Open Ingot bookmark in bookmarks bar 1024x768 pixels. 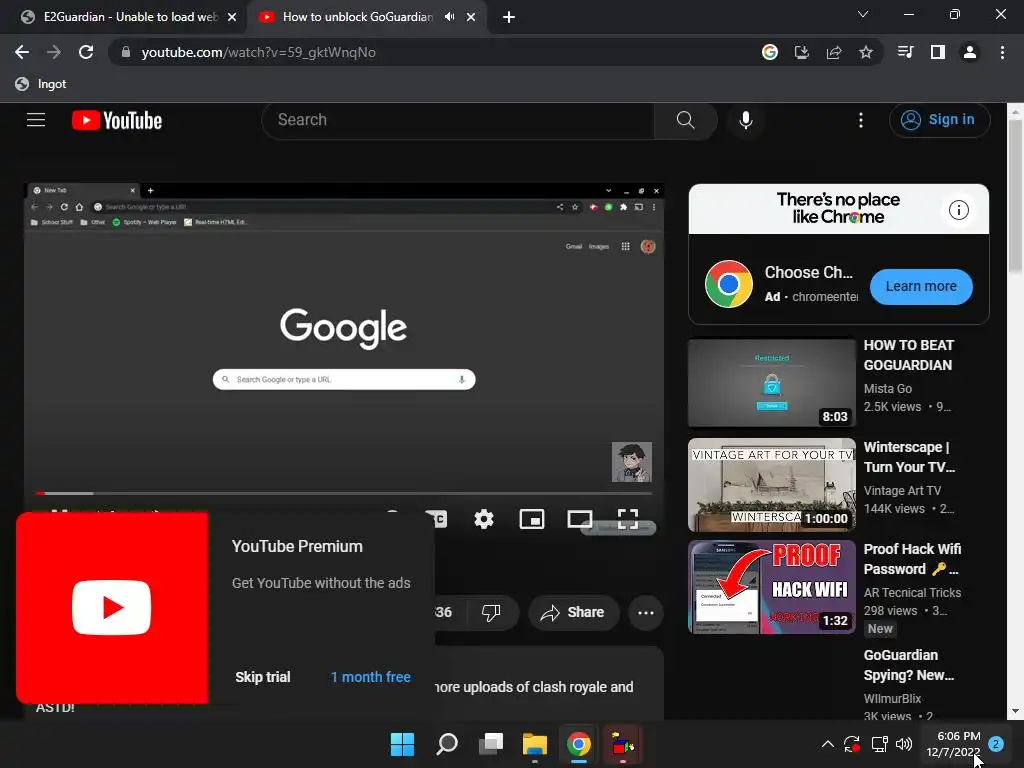[40, 84]
